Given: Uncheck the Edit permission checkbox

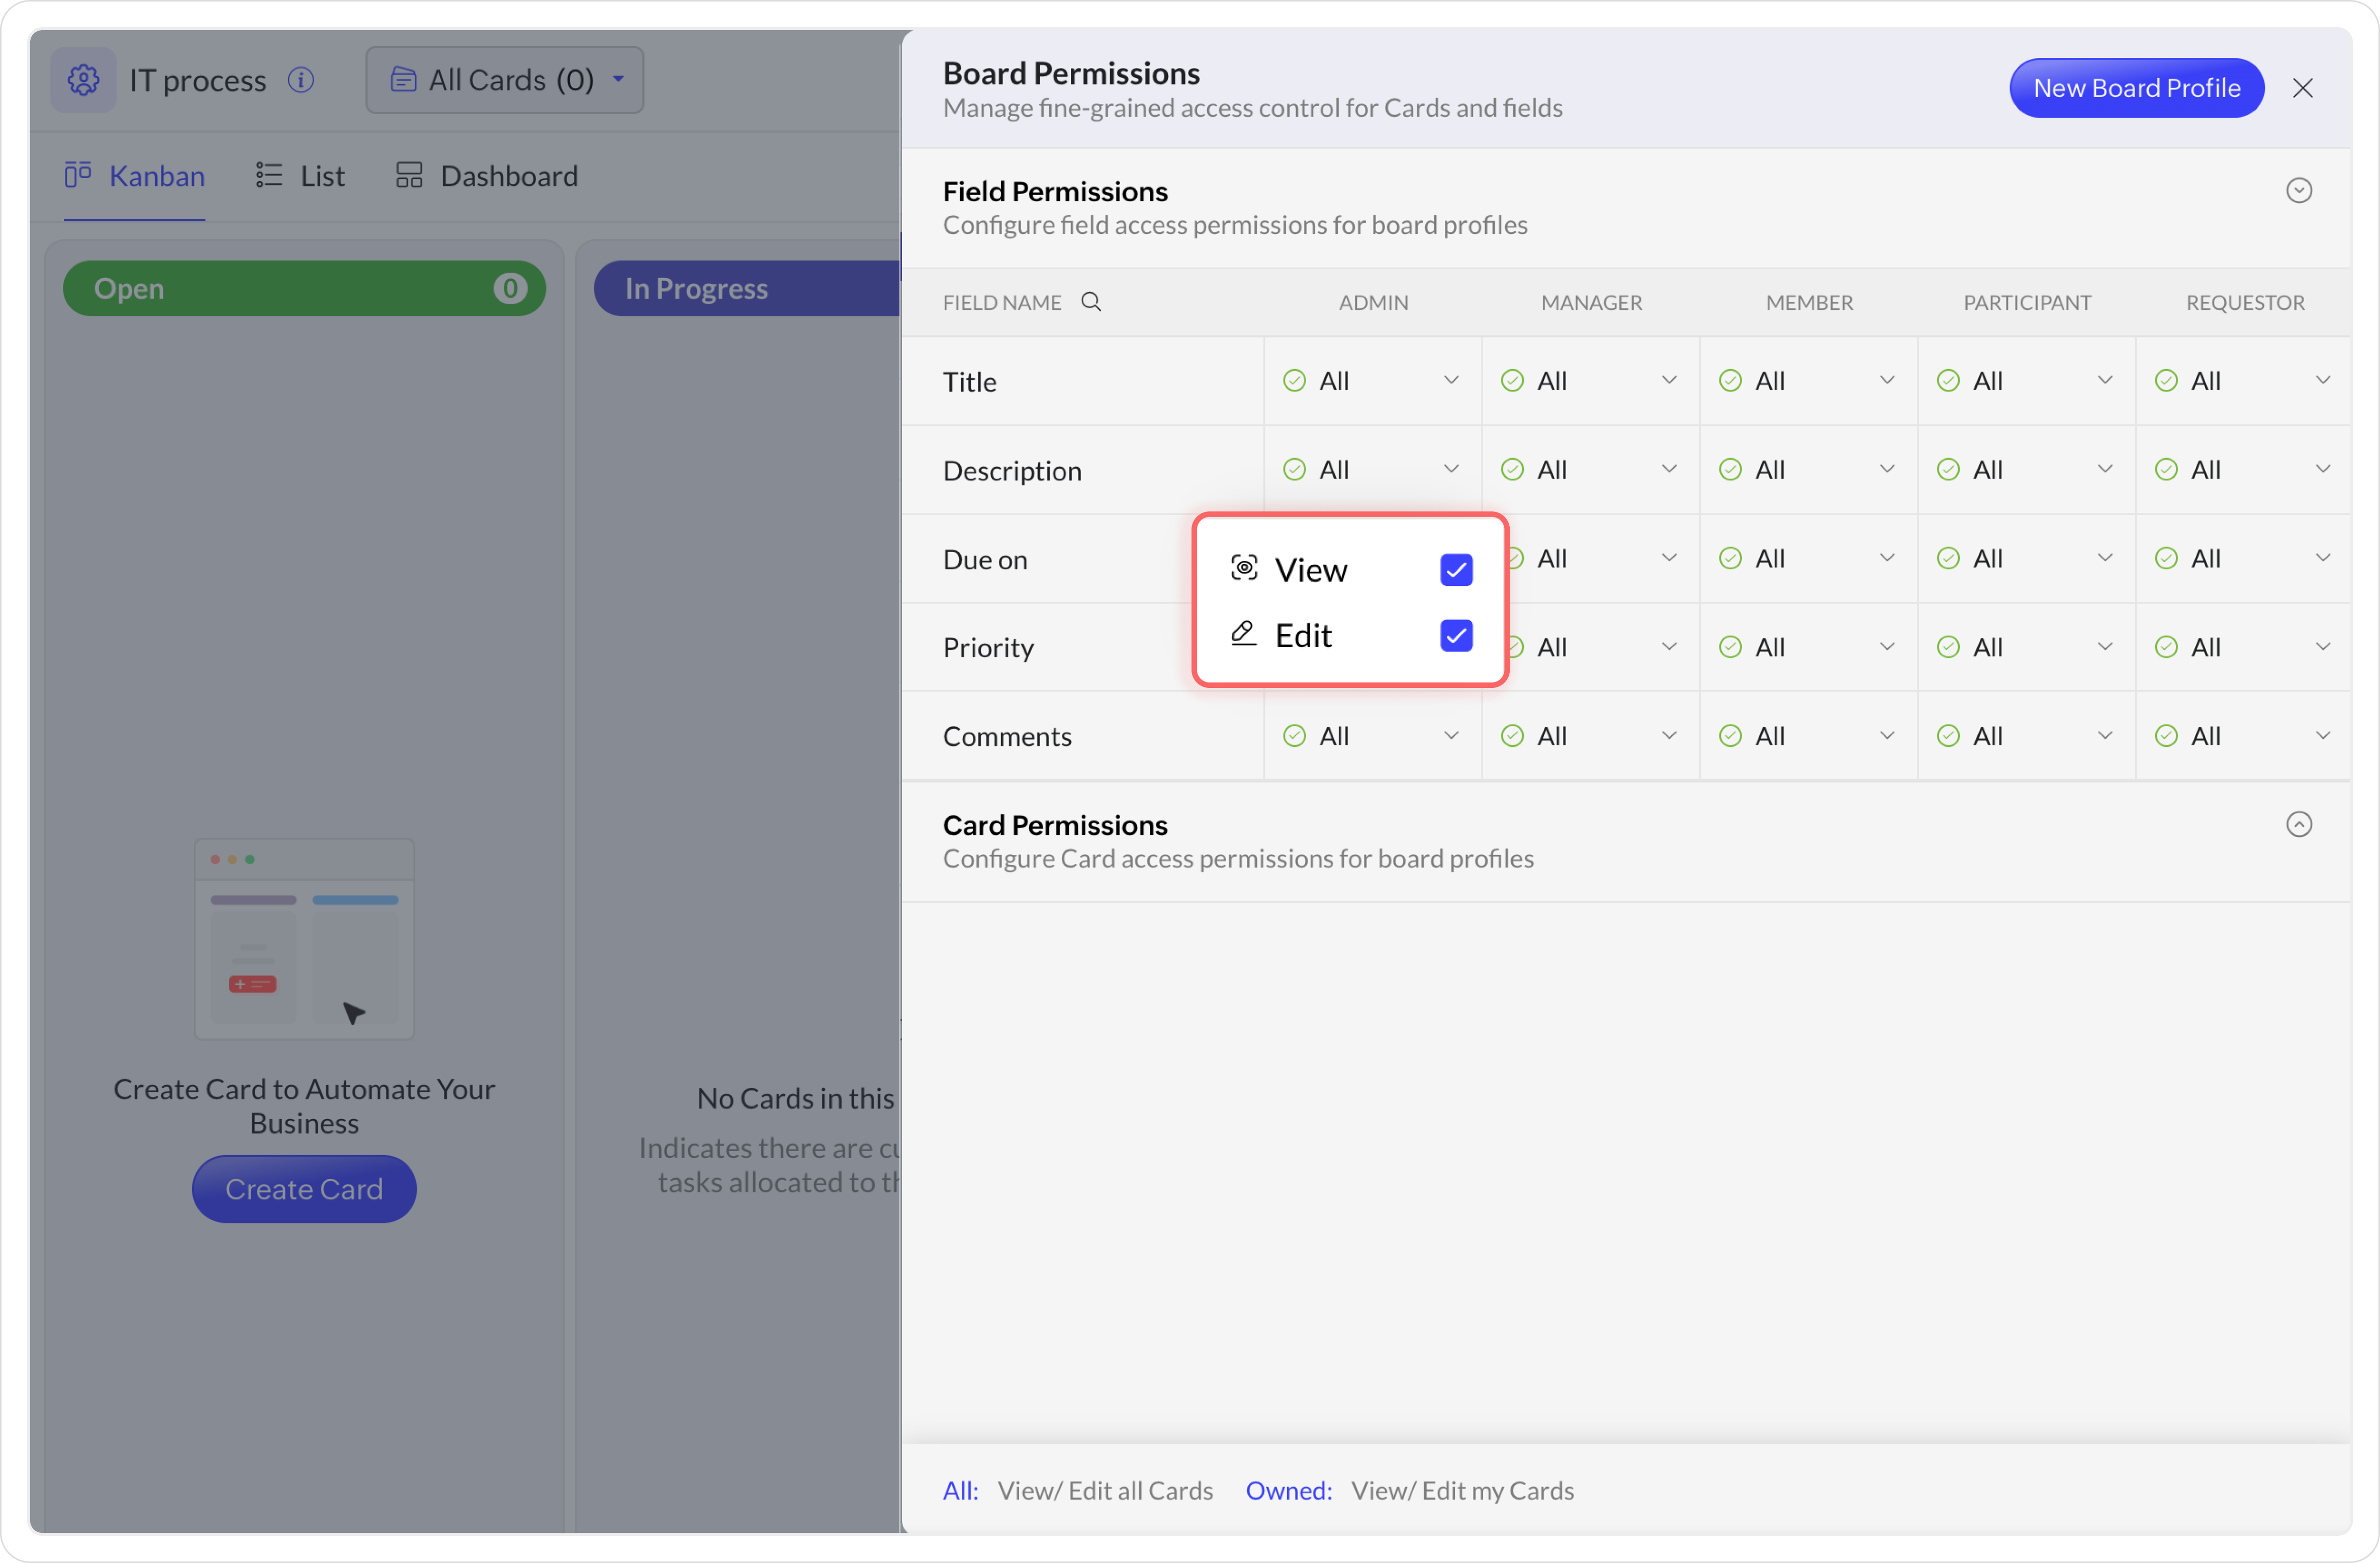Looking at the screenshot, I should click(x=1456, y=635).
